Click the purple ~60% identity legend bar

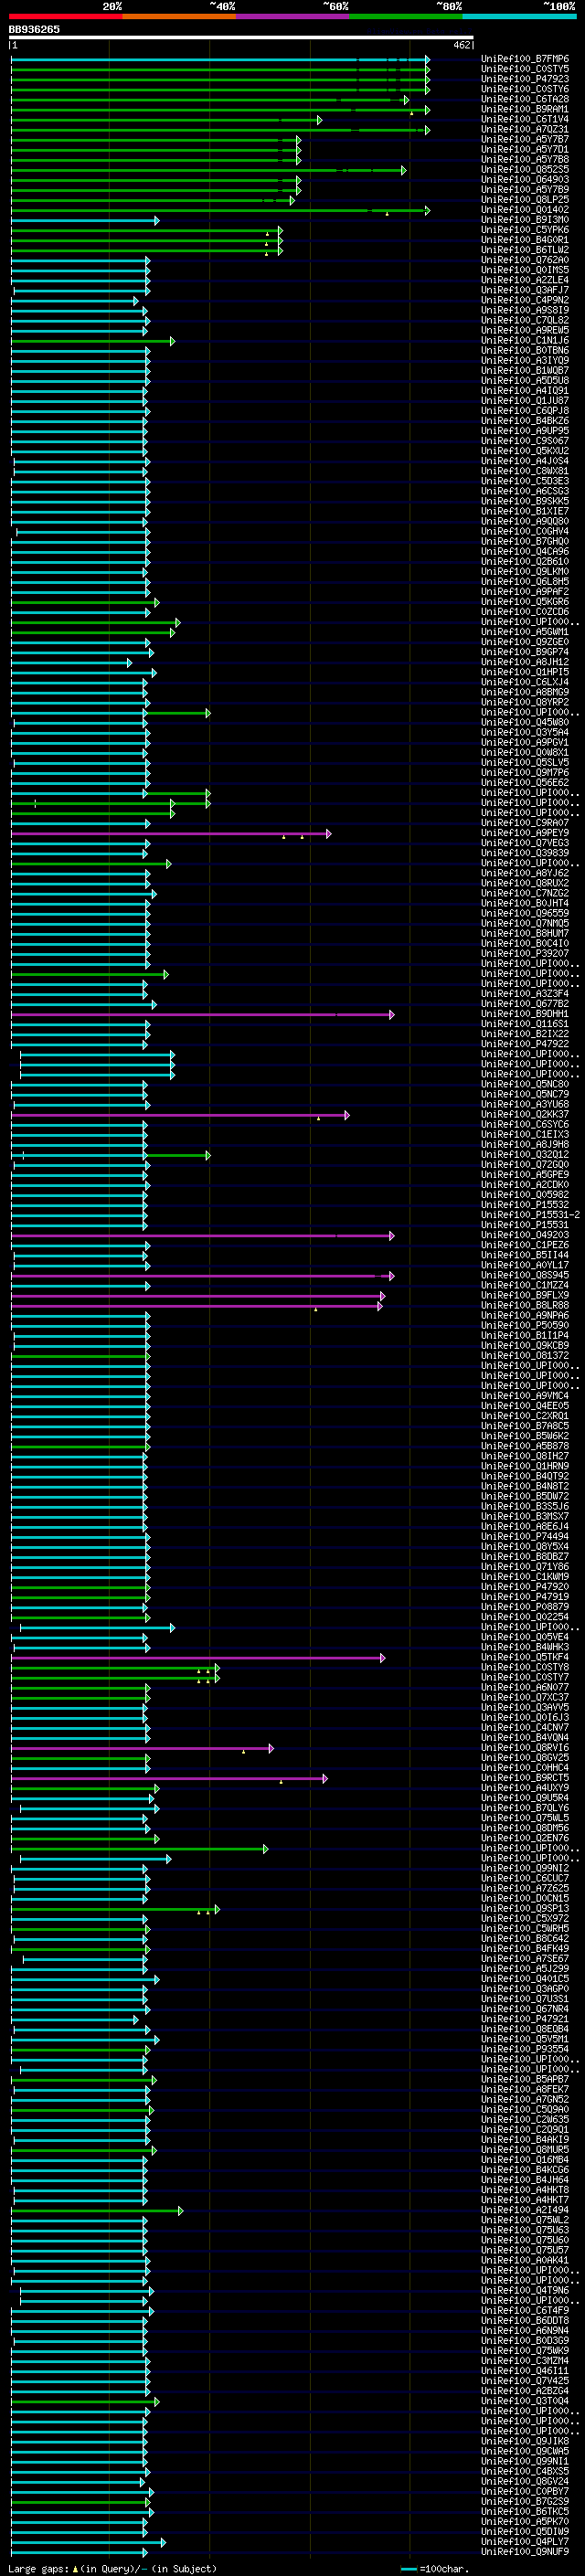tap(293, 17)
